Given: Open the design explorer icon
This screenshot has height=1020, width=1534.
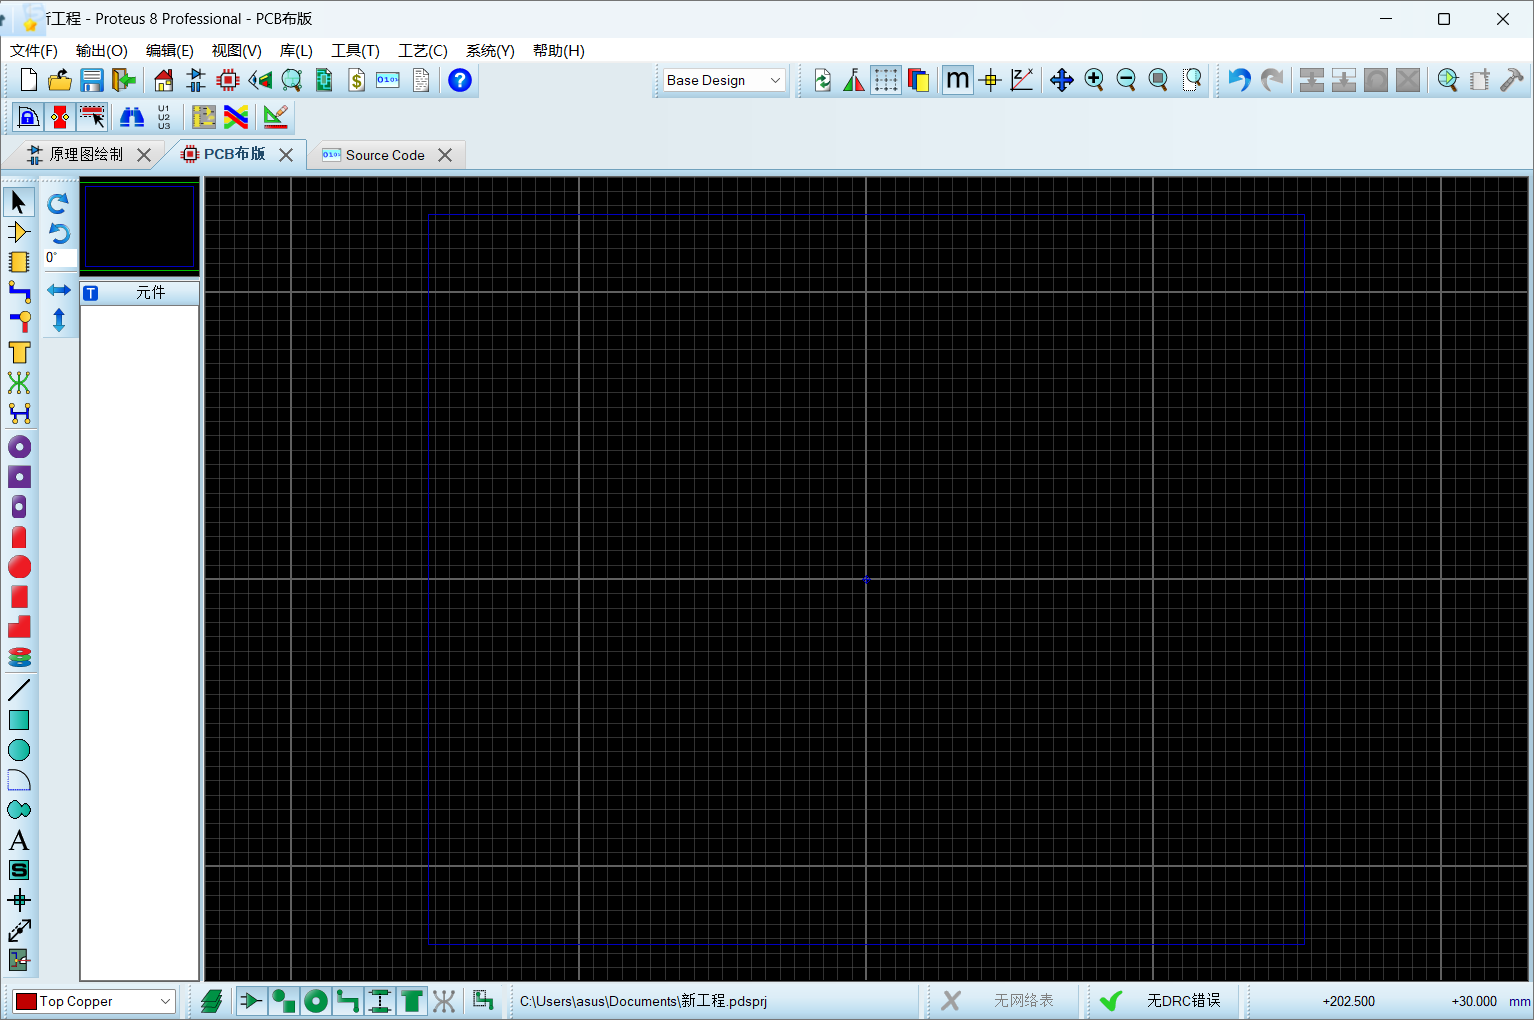Looking at the screenshot, I should (324, 80).
